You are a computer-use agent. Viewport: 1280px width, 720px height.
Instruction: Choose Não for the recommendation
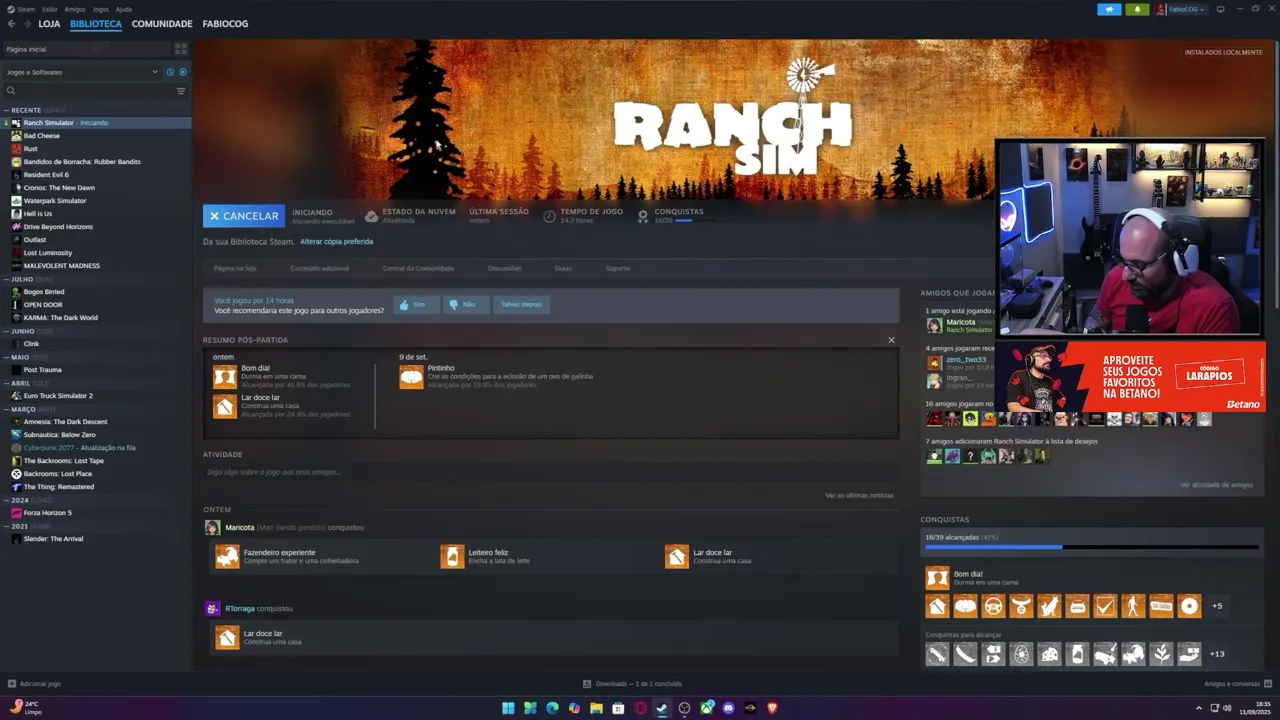coord(464,304)
